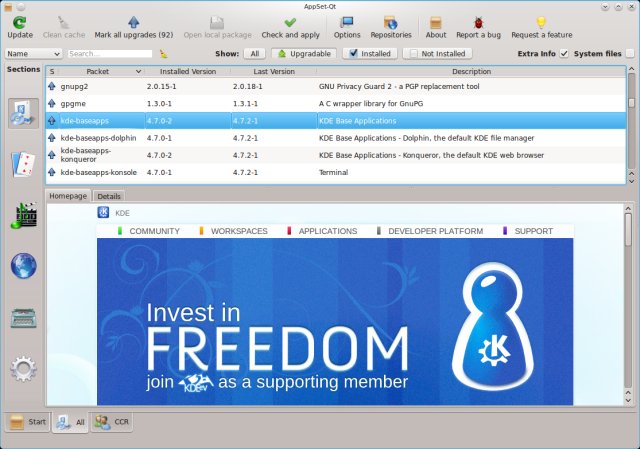
Task: Switch to the Homepage tab
Action: point(68,196)
